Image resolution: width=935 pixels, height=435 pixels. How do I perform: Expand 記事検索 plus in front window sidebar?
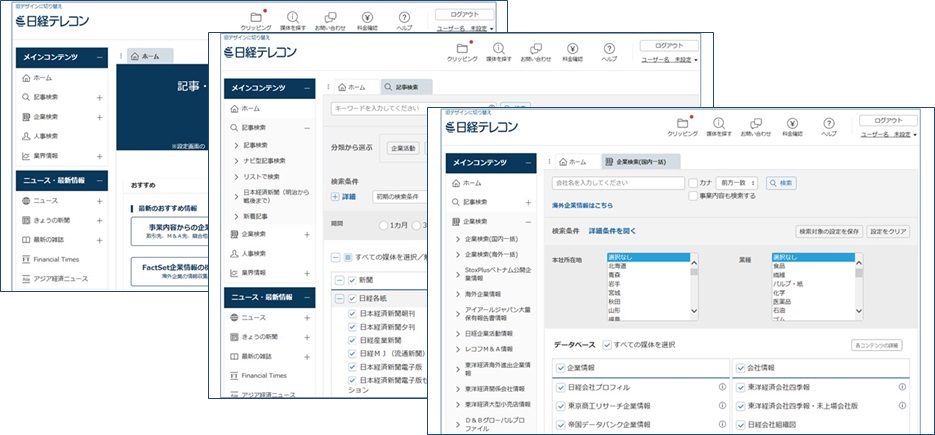coord(527,202)
